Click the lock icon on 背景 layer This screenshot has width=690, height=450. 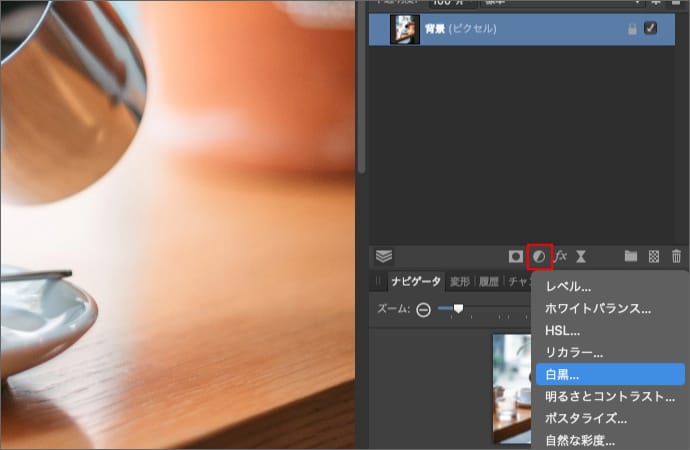point(631,29)
